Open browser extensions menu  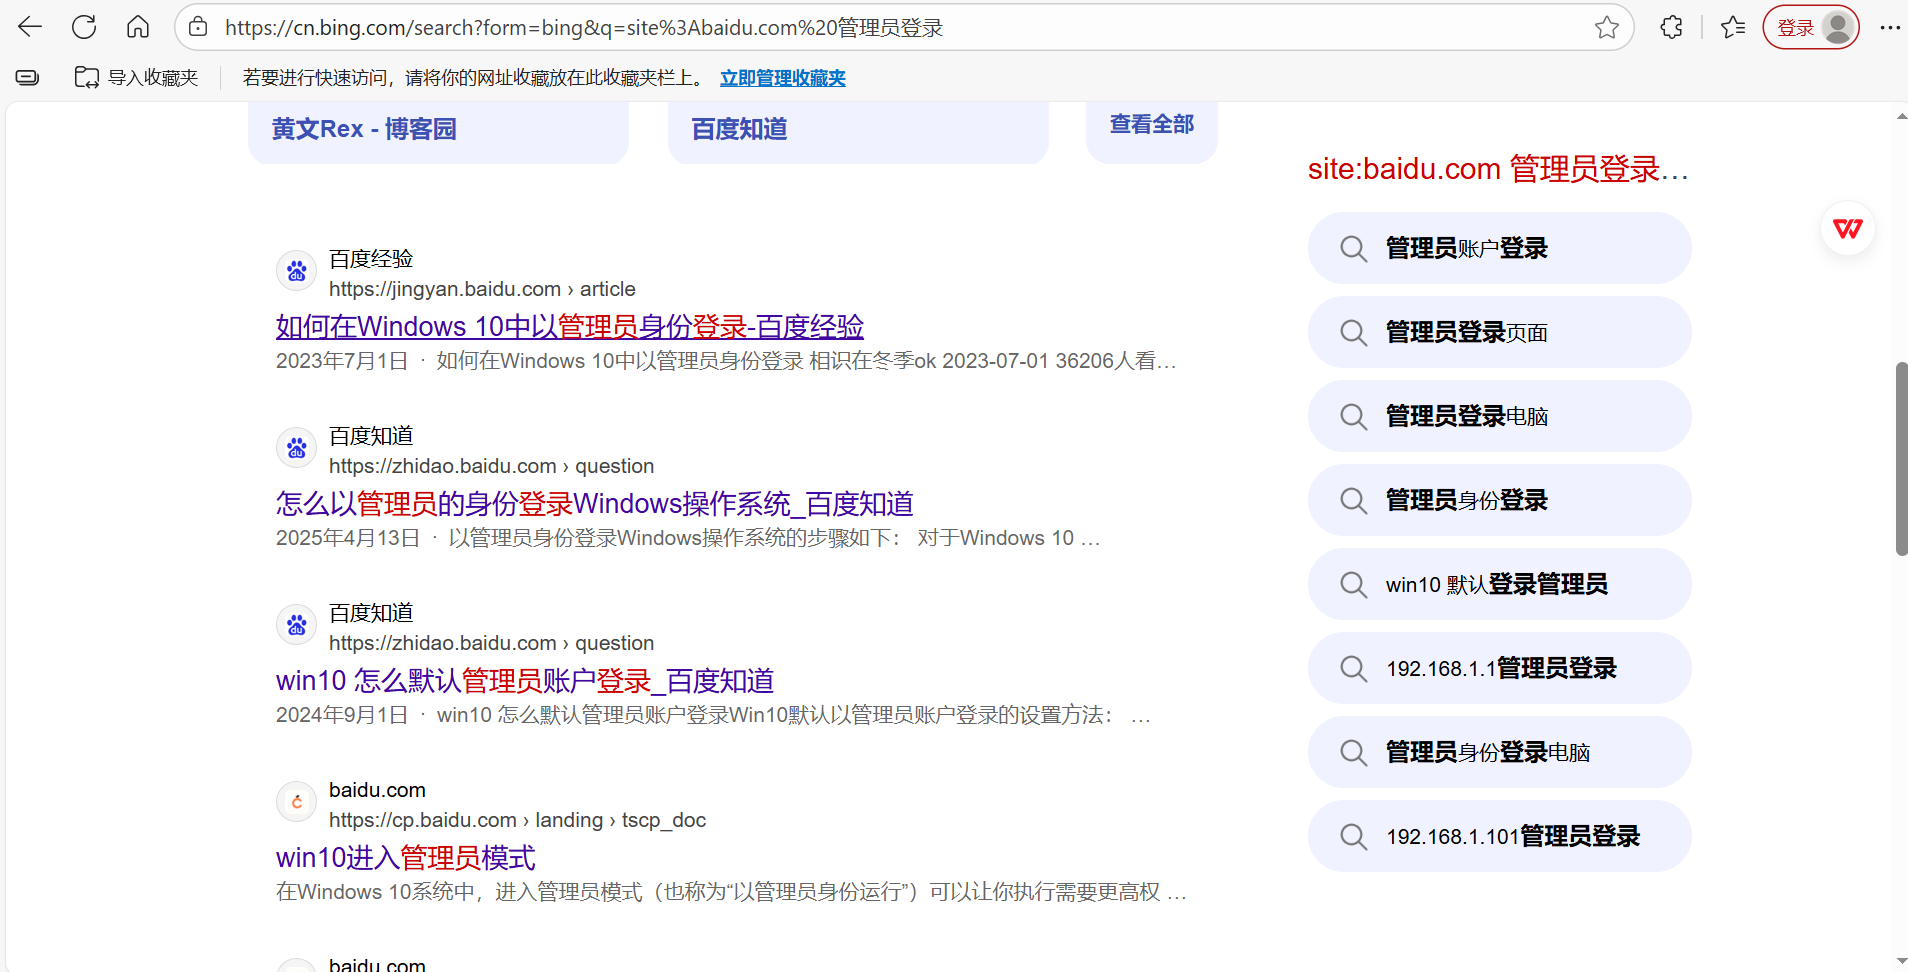click(1671, 27)
